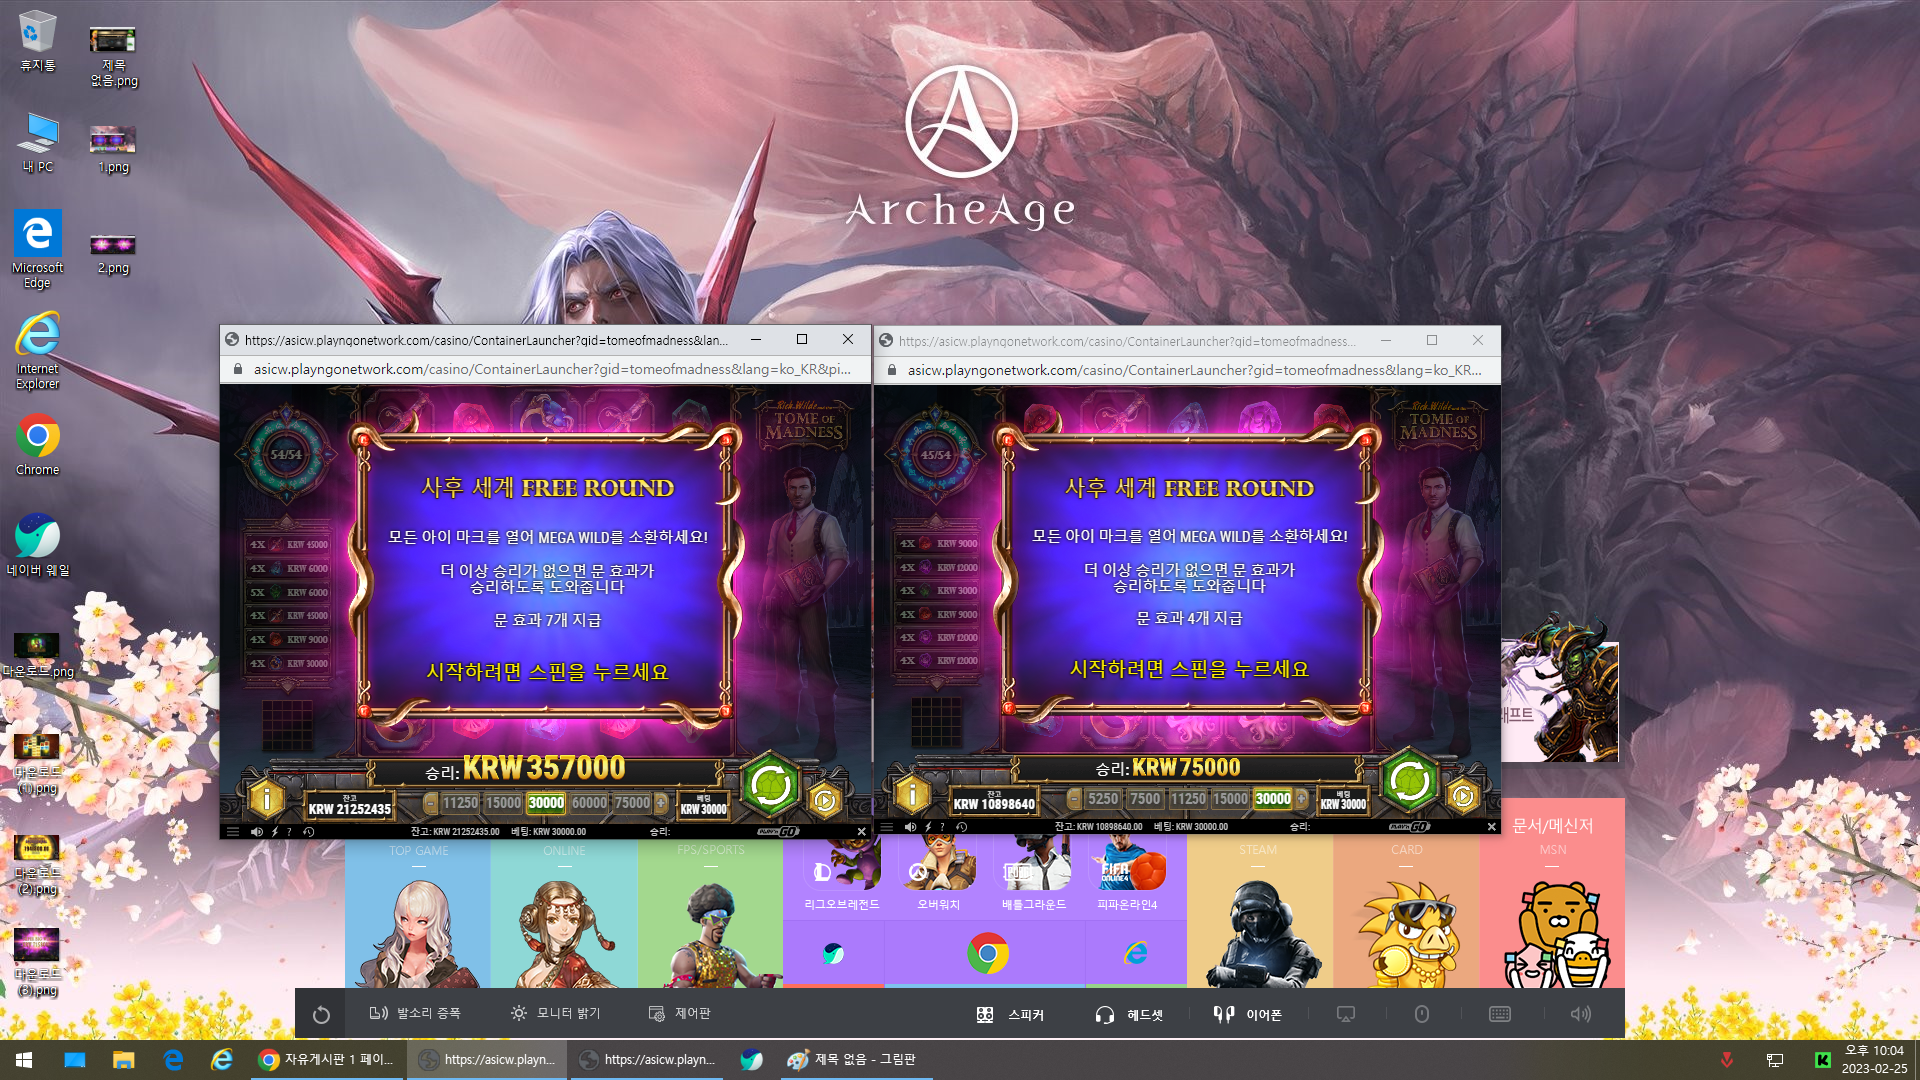Open Chrome from the purple launcher panel
Viewport: 1920px width, 1080px height.
coord(987,954)
